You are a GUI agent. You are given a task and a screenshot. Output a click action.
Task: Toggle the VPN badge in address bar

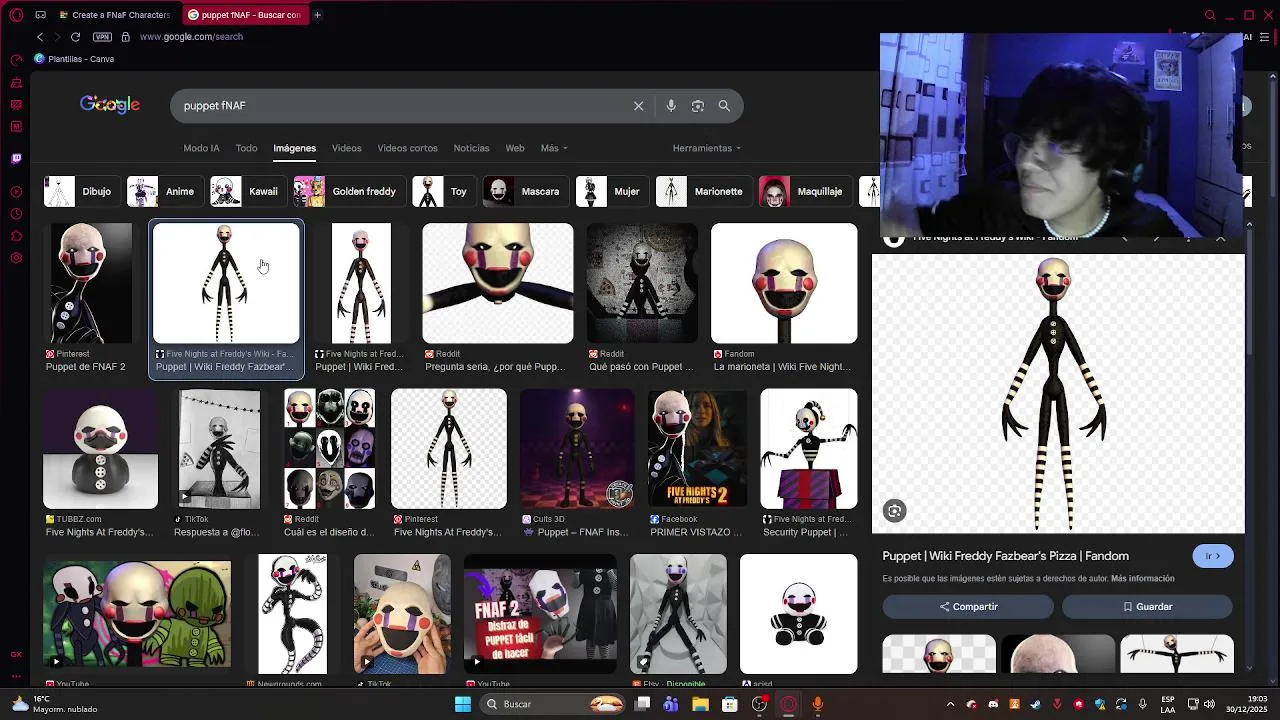tap(102, 37)
